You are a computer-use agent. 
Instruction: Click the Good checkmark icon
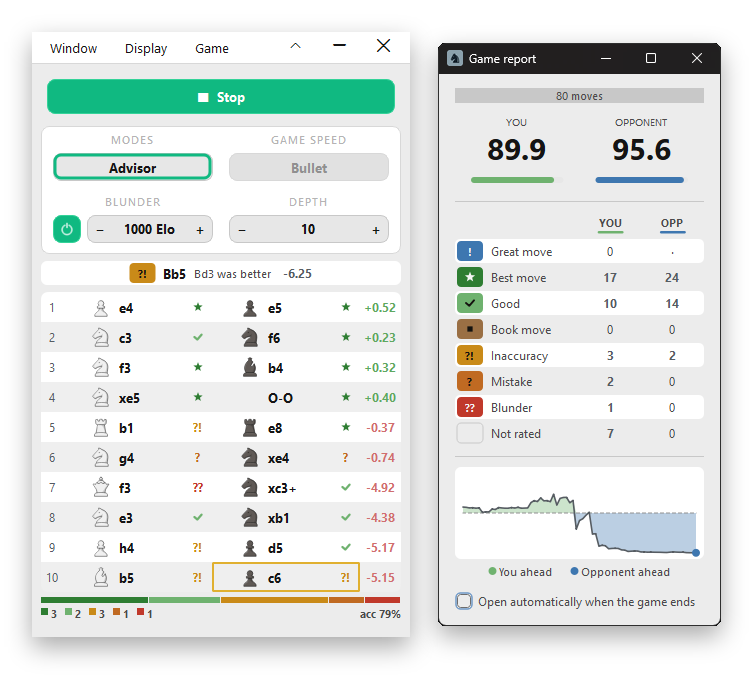click(x=470, y=303)
